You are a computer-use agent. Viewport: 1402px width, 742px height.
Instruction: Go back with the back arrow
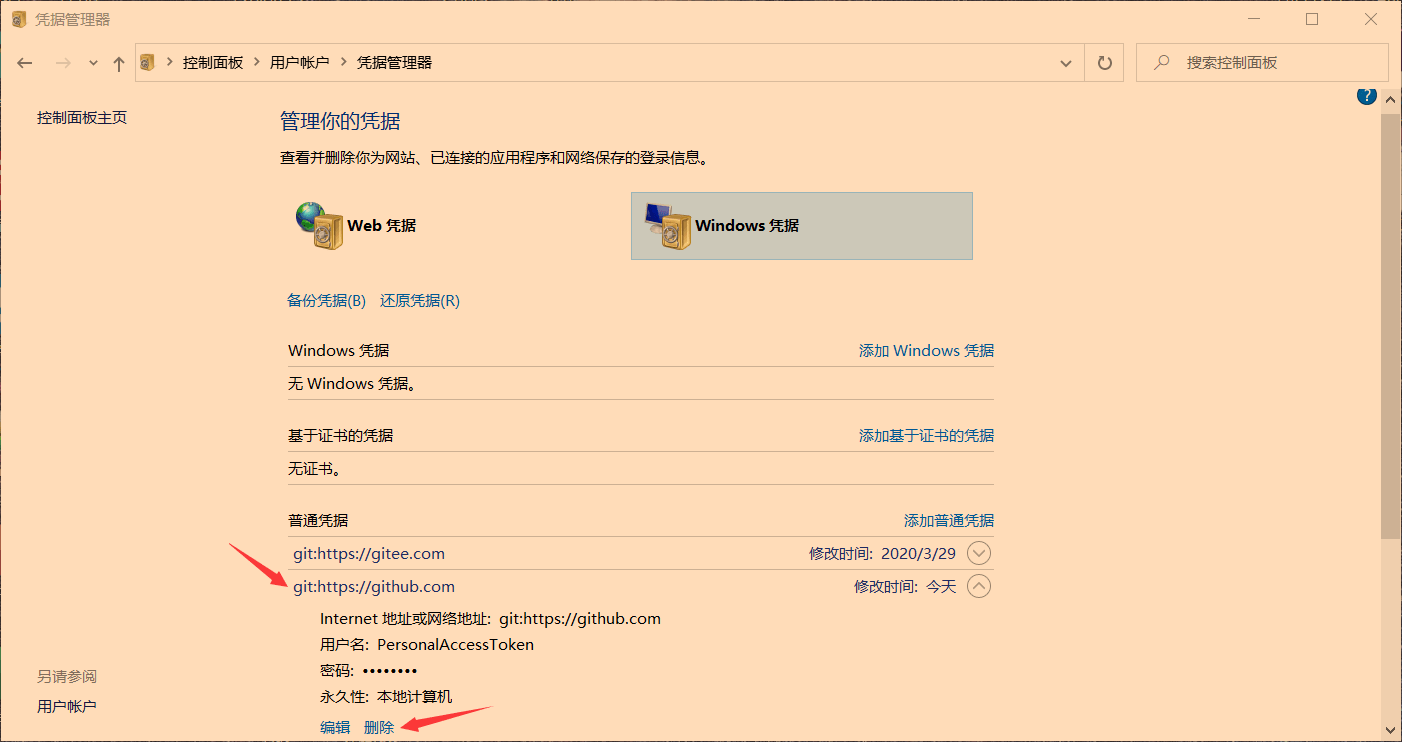(26, 63)
